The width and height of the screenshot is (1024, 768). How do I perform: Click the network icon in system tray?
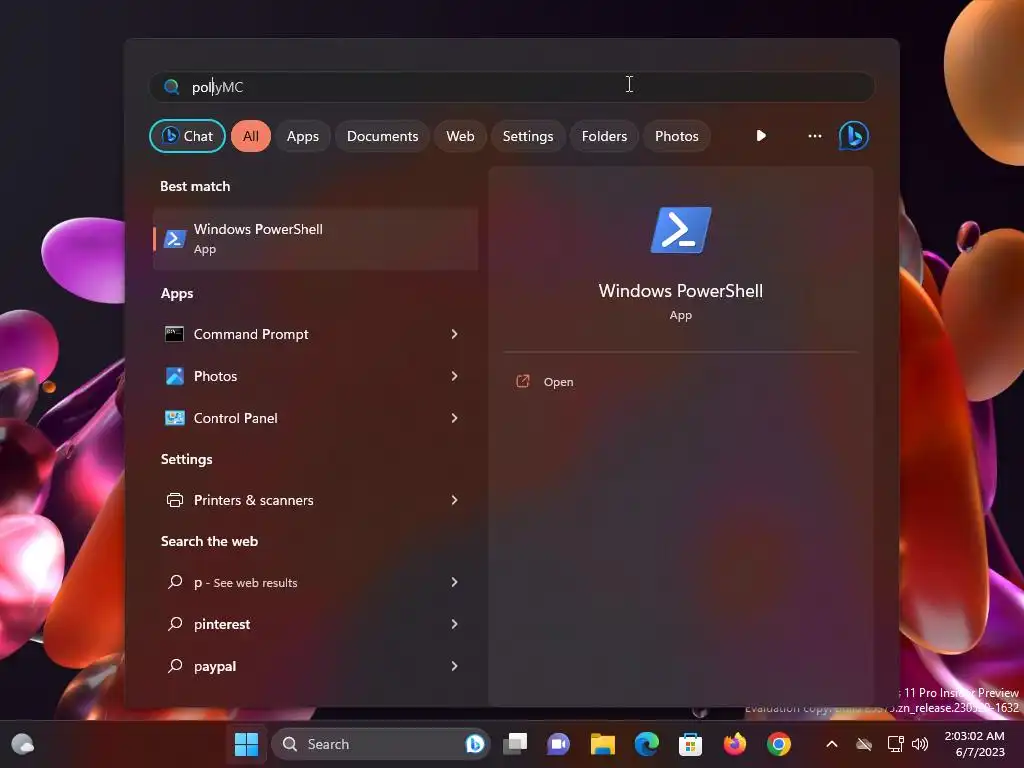pyautogui.click(x=895, y=744)
